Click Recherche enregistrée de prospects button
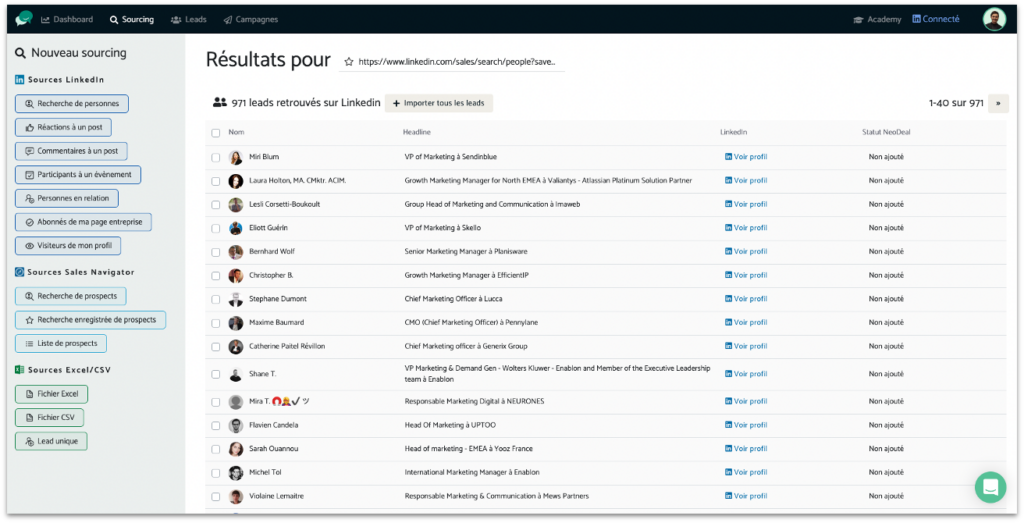The image size is (1024, 523). point(90,320)
